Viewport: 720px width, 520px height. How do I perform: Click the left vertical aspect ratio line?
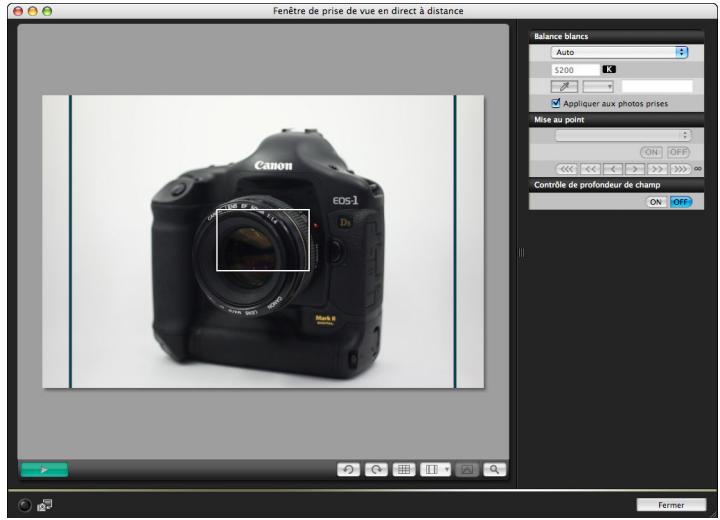pos(70,242)
